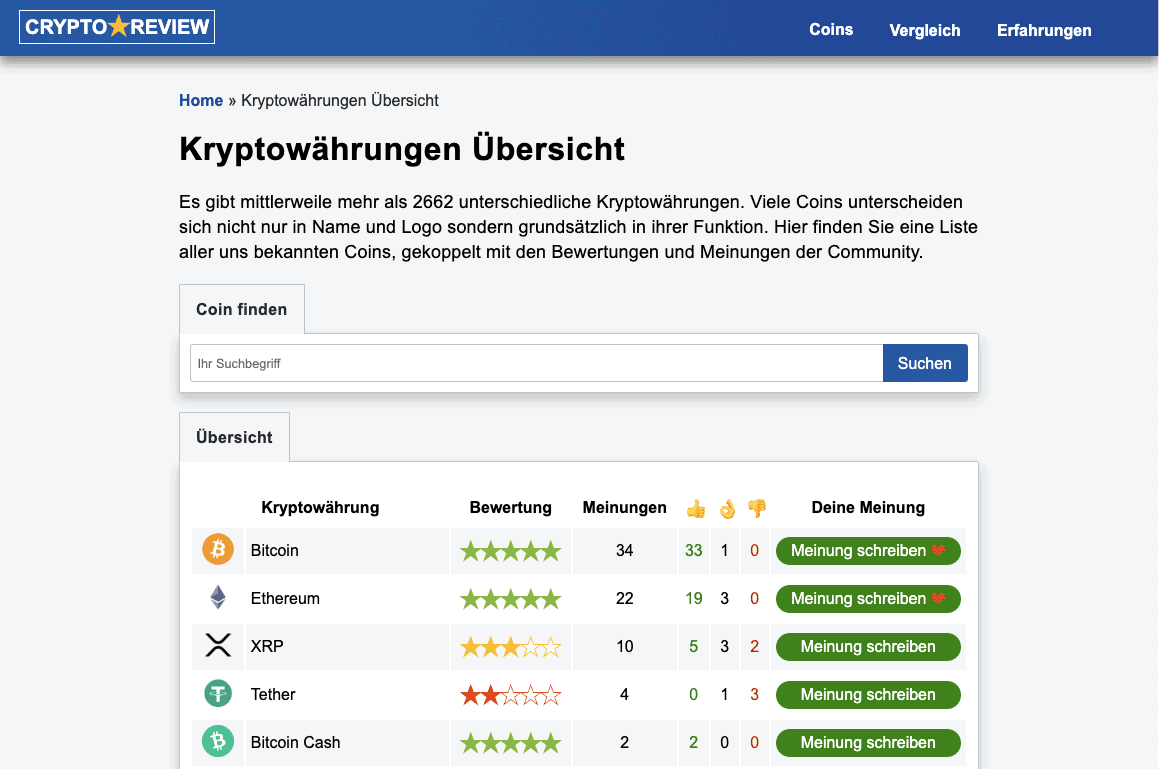This screenshot has width=1159, height=769.
Task: Click the thumbs-up column header icon
Action: (696, 509)
